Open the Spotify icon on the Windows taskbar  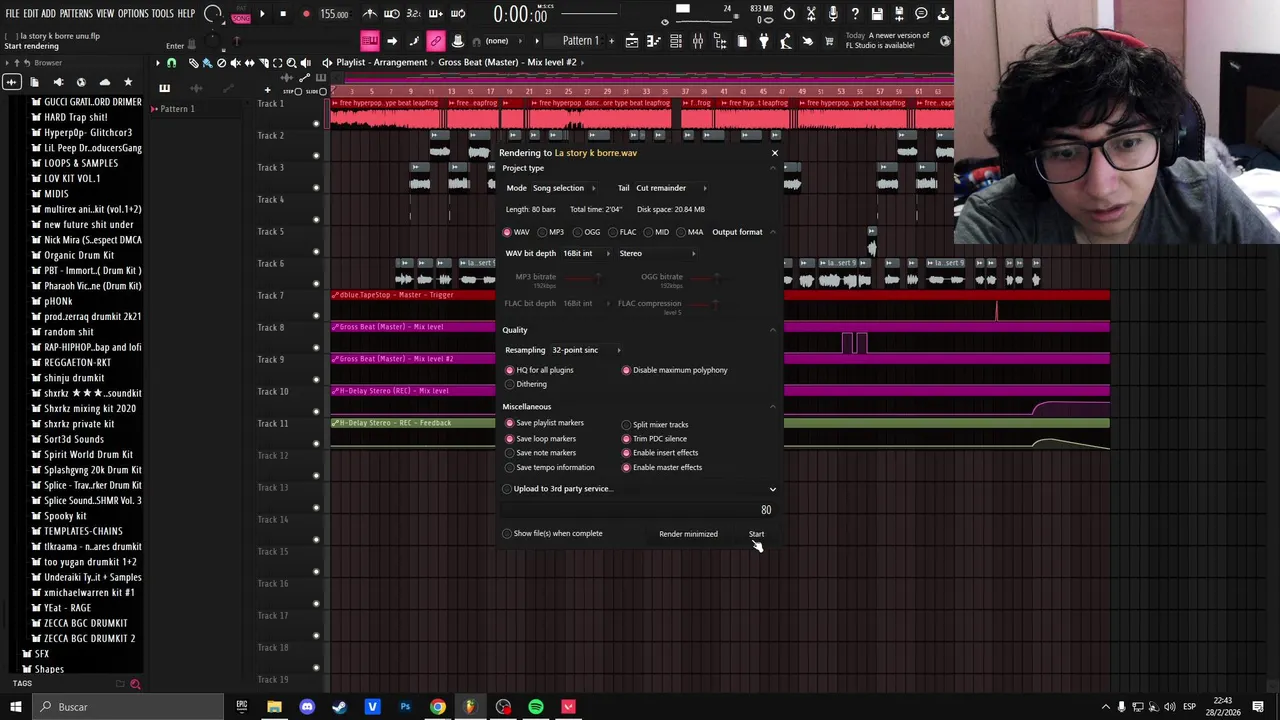point(536,707)
